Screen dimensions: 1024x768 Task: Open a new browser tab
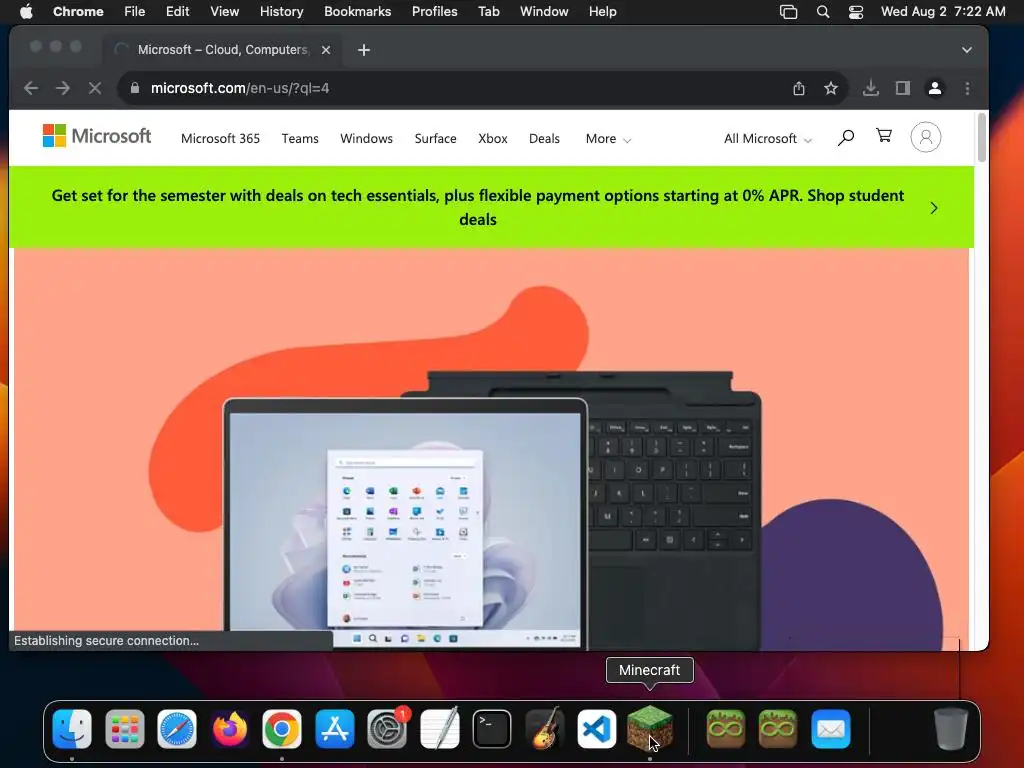click(x=364, y=50)
